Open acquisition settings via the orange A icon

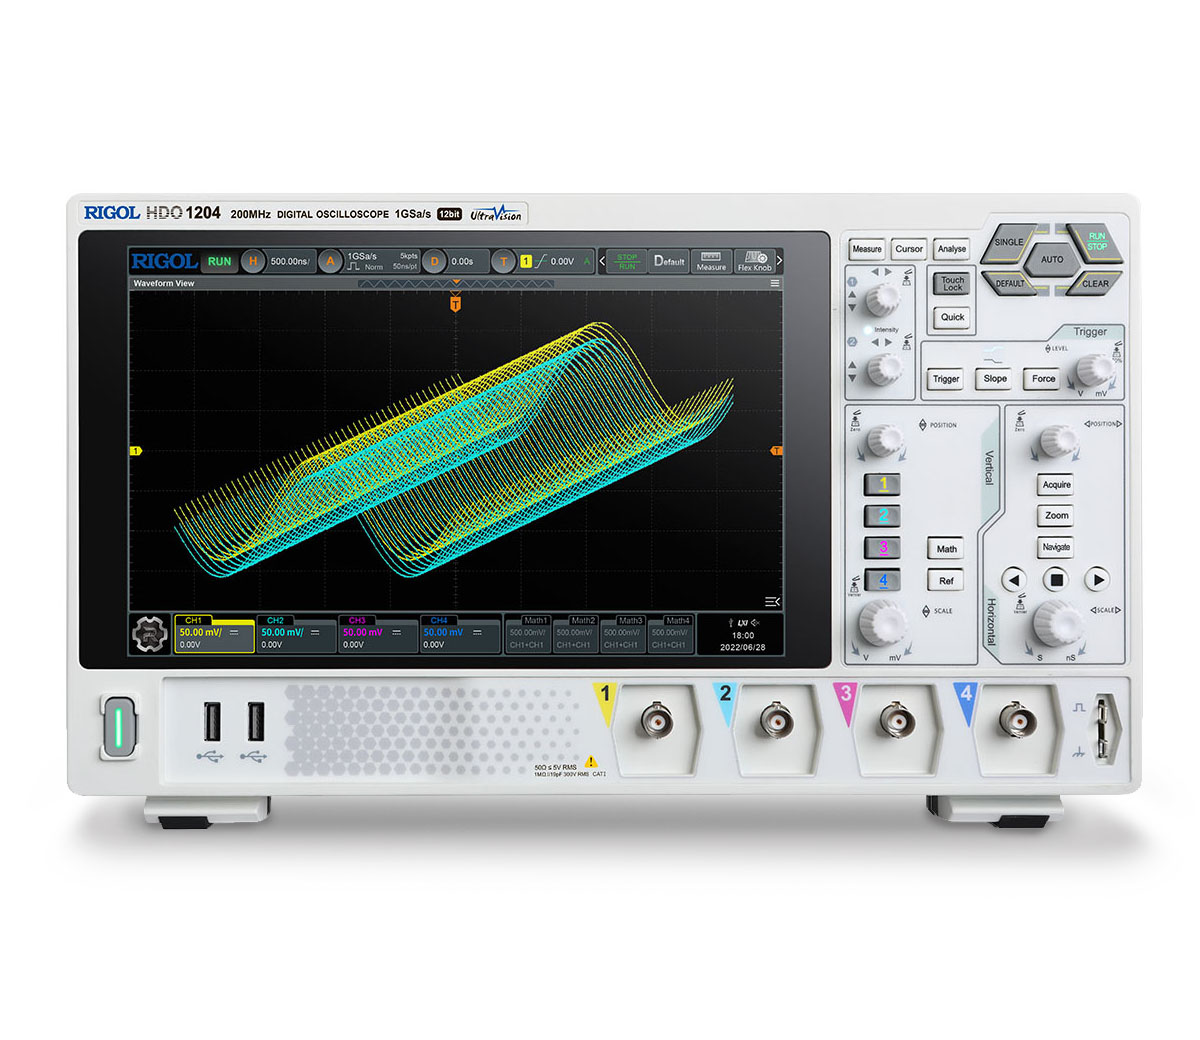click(x=331, y=262)
